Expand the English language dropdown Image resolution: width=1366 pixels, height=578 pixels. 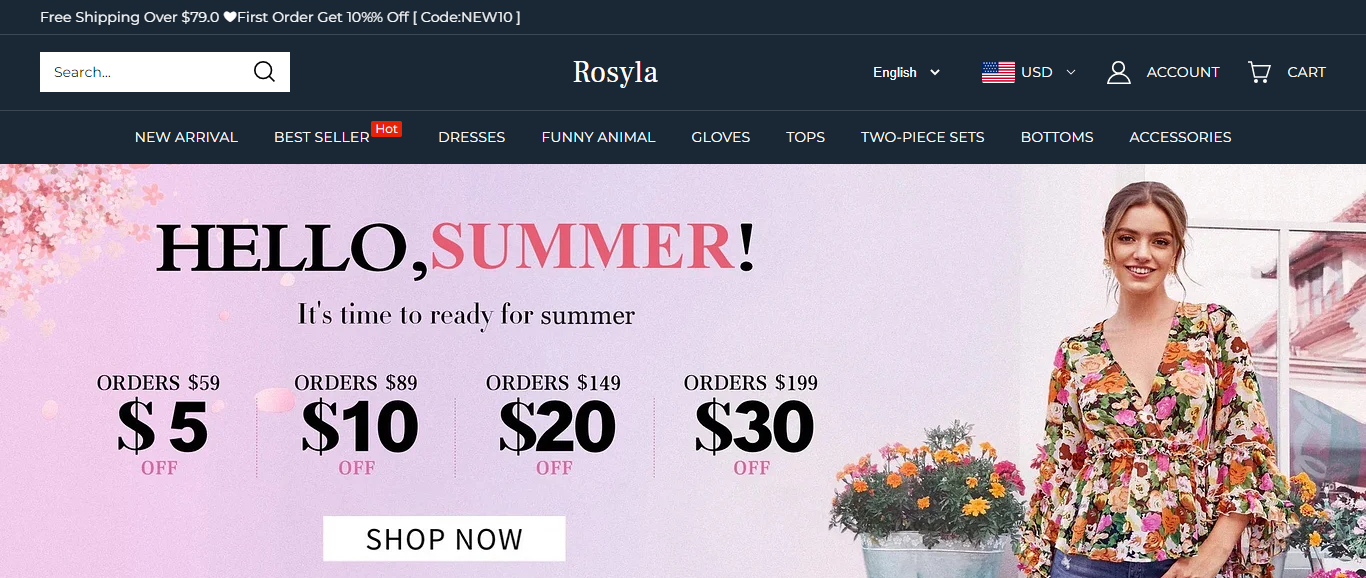906,72
